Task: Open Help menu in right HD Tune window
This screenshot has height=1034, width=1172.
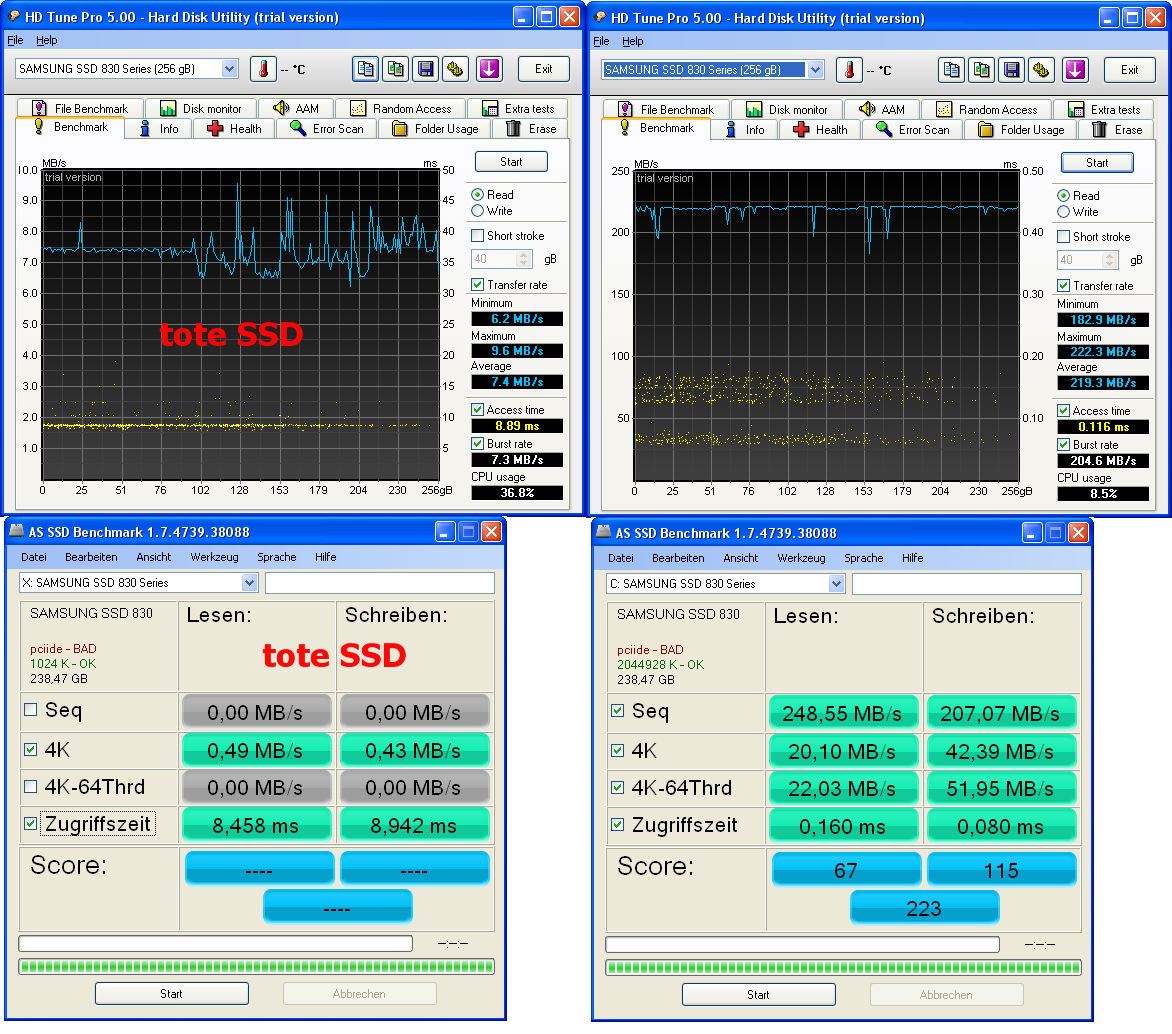Action: tap(632, 41)
